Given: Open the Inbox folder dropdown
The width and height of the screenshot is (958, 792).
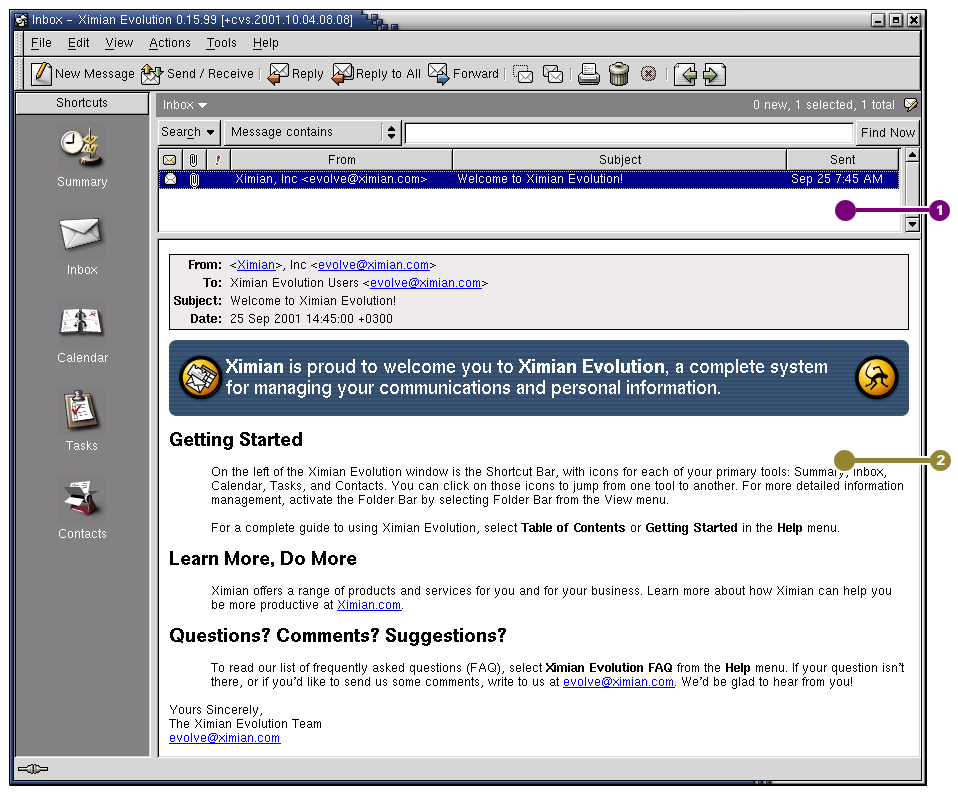Looking at the screenshot, I should (x=185, y=105).
